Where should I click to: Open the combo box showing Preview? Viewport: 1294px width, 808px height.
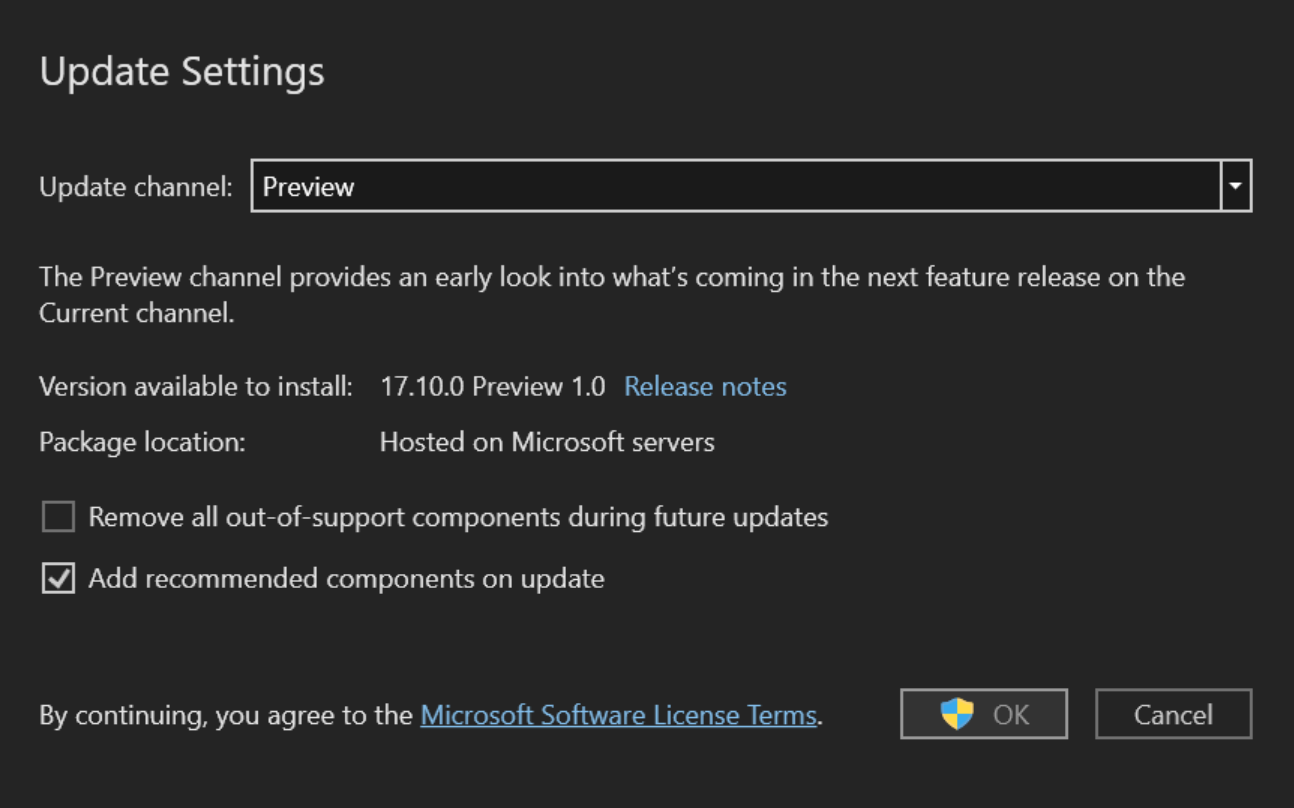pyautogui.click(x=751, y=186)
